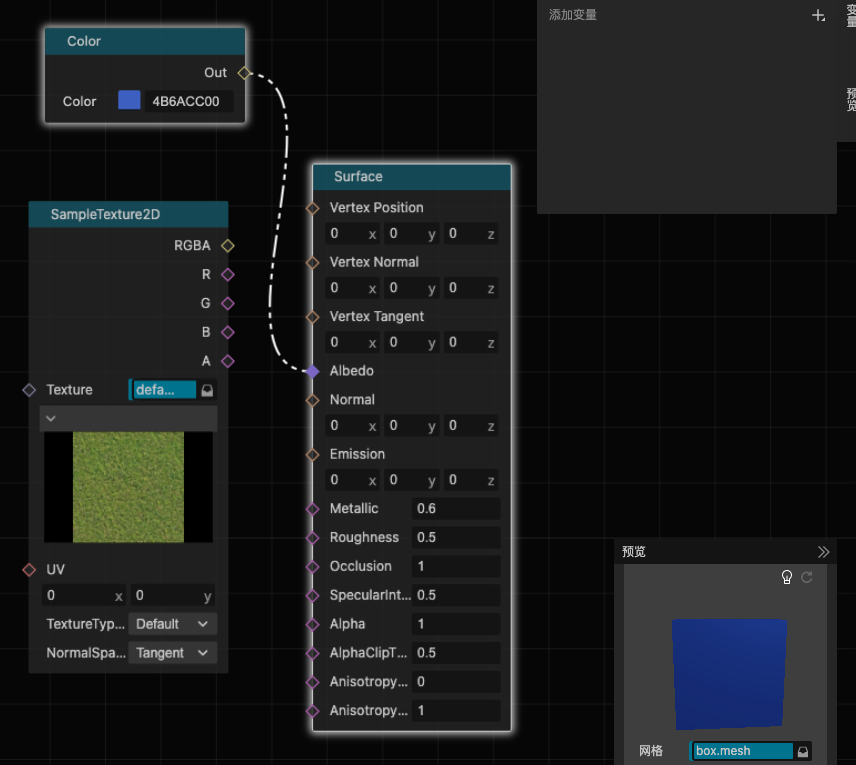Edit the Normal z field
This screenshot has height=765, width=856.
(471, 426)
